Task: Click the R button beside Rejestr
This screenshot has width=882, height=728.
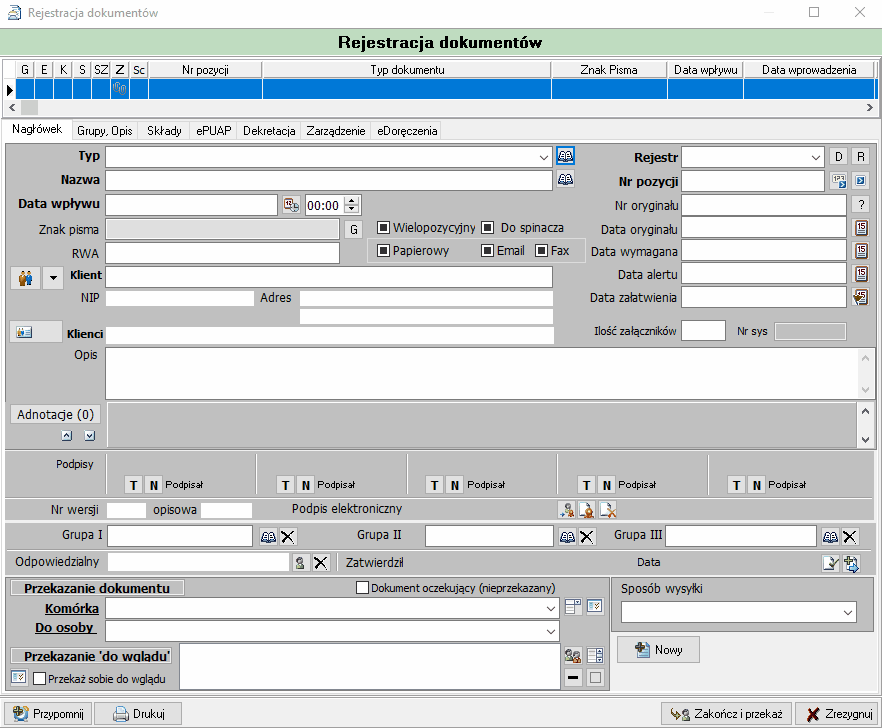Action: click(x=861, y=157)
